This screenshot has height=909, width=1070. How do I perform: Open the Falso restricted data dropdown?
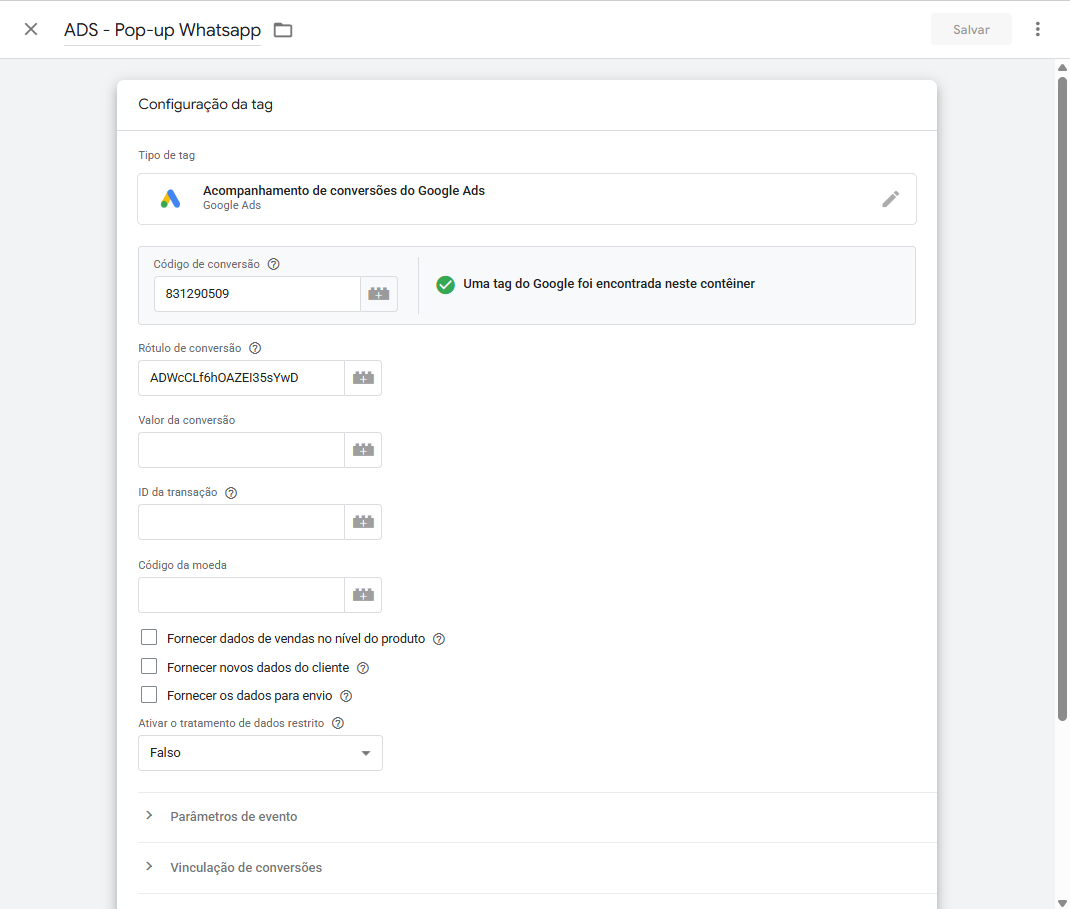click(x=260, y=753)
